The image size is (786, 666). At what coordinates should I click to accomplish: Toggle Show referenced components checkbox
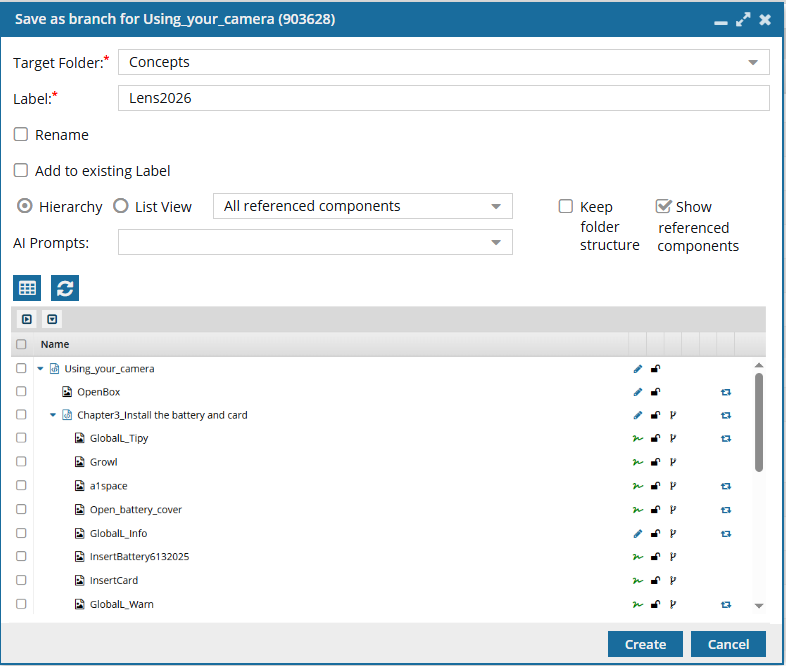(663, 206)
